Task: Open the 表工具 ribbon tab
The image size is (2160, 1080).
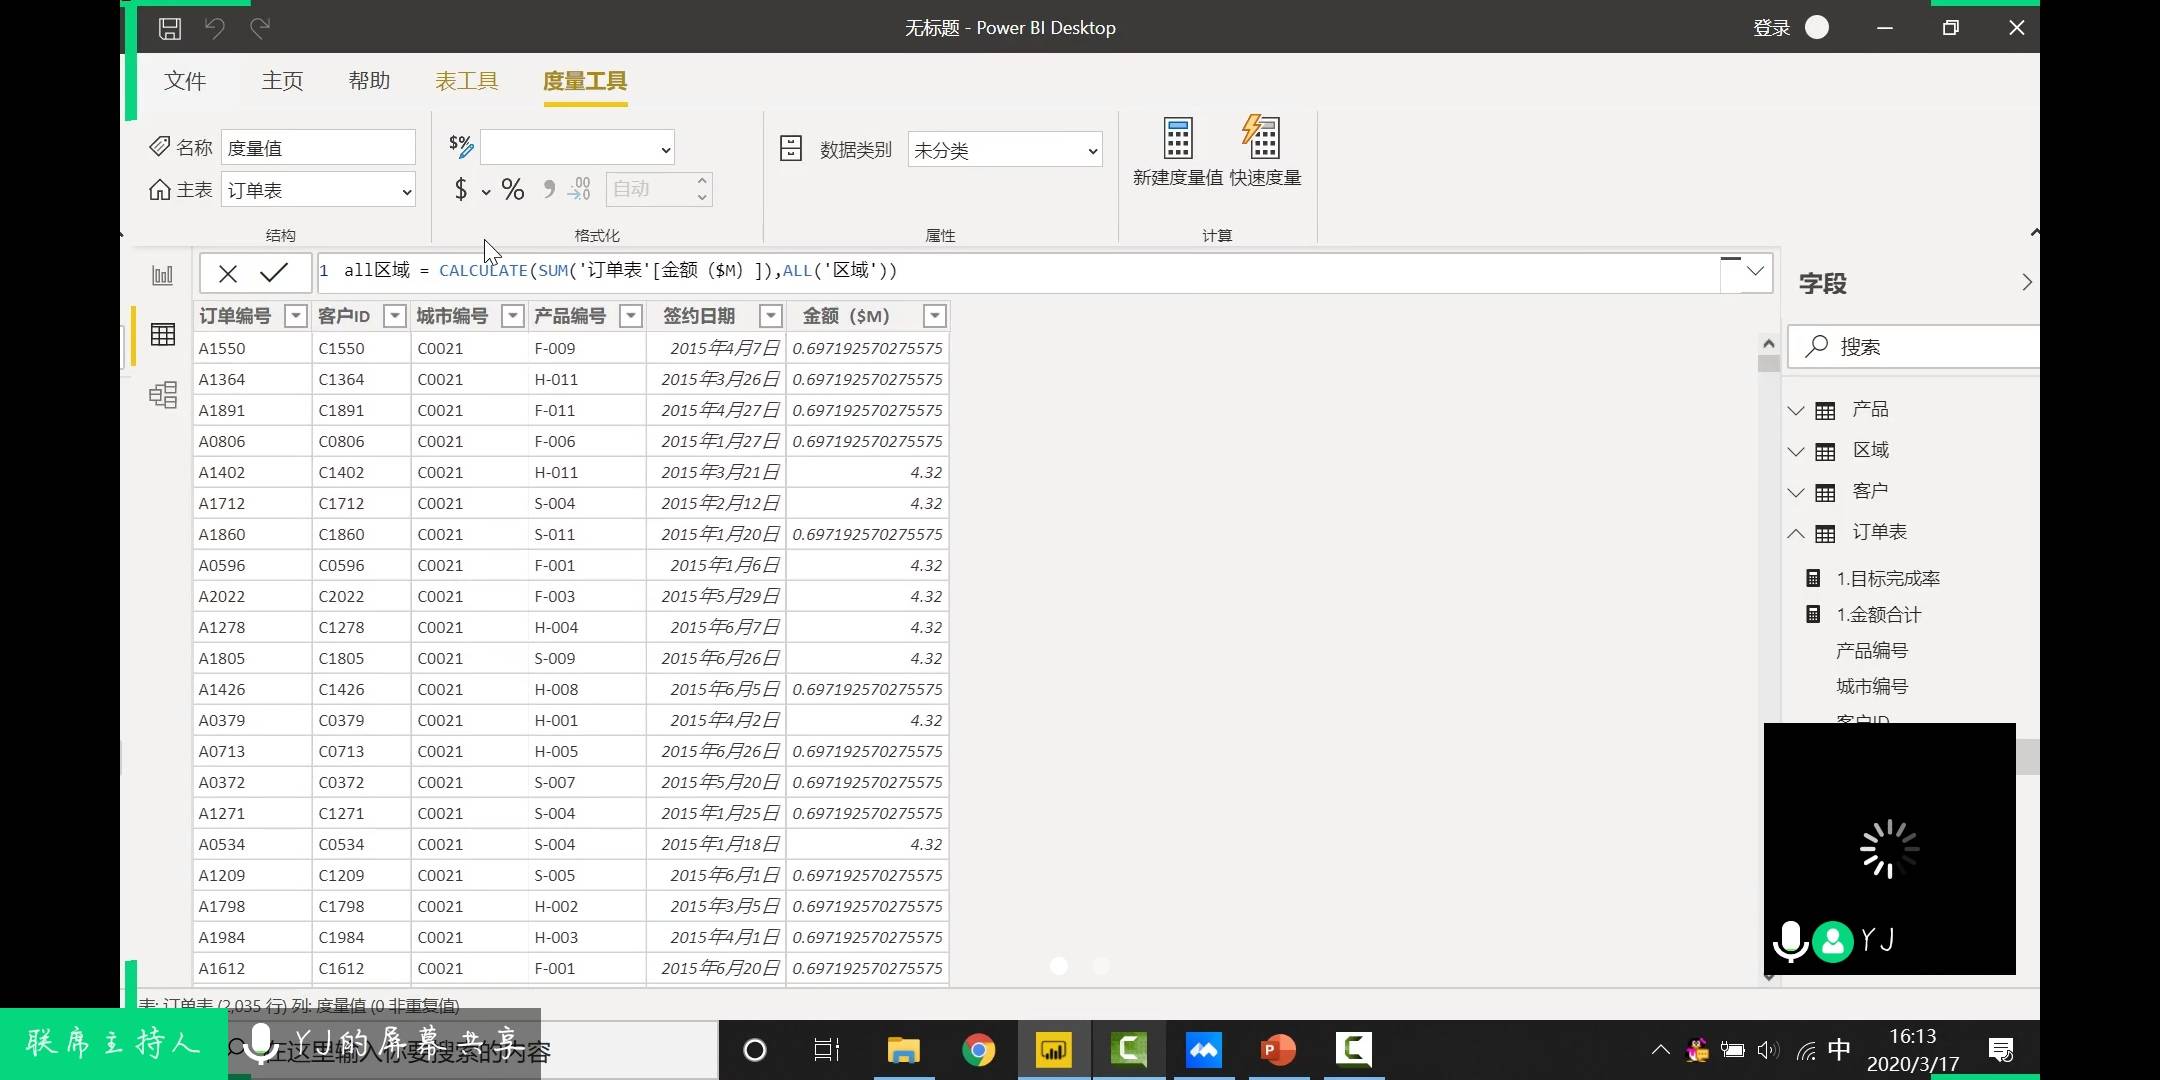Action: click(466, 81)
